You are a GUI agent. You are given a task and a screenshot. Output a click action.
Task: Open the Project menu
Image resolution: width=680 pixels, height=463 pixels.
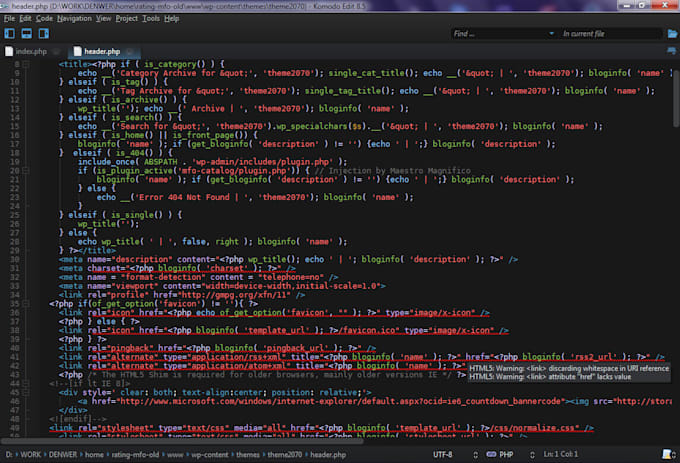coord(126,18)
